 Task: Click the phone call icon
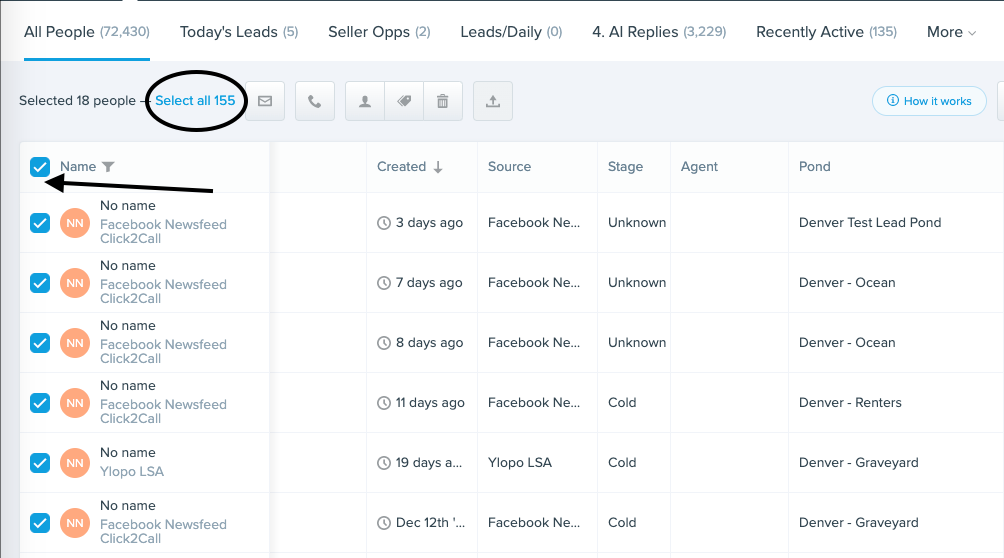click(x=314, y=101)
